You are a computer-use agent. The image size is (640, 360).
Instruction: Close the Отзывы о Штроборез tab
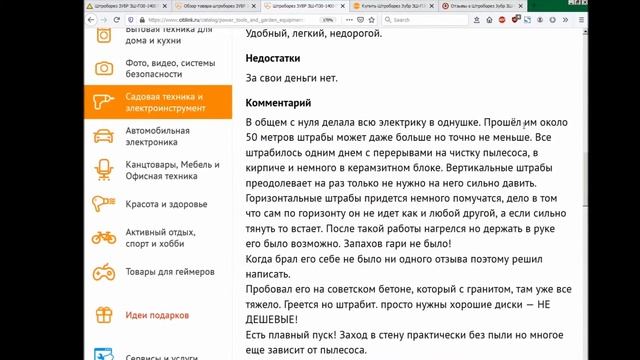click(x=520, y=6)
